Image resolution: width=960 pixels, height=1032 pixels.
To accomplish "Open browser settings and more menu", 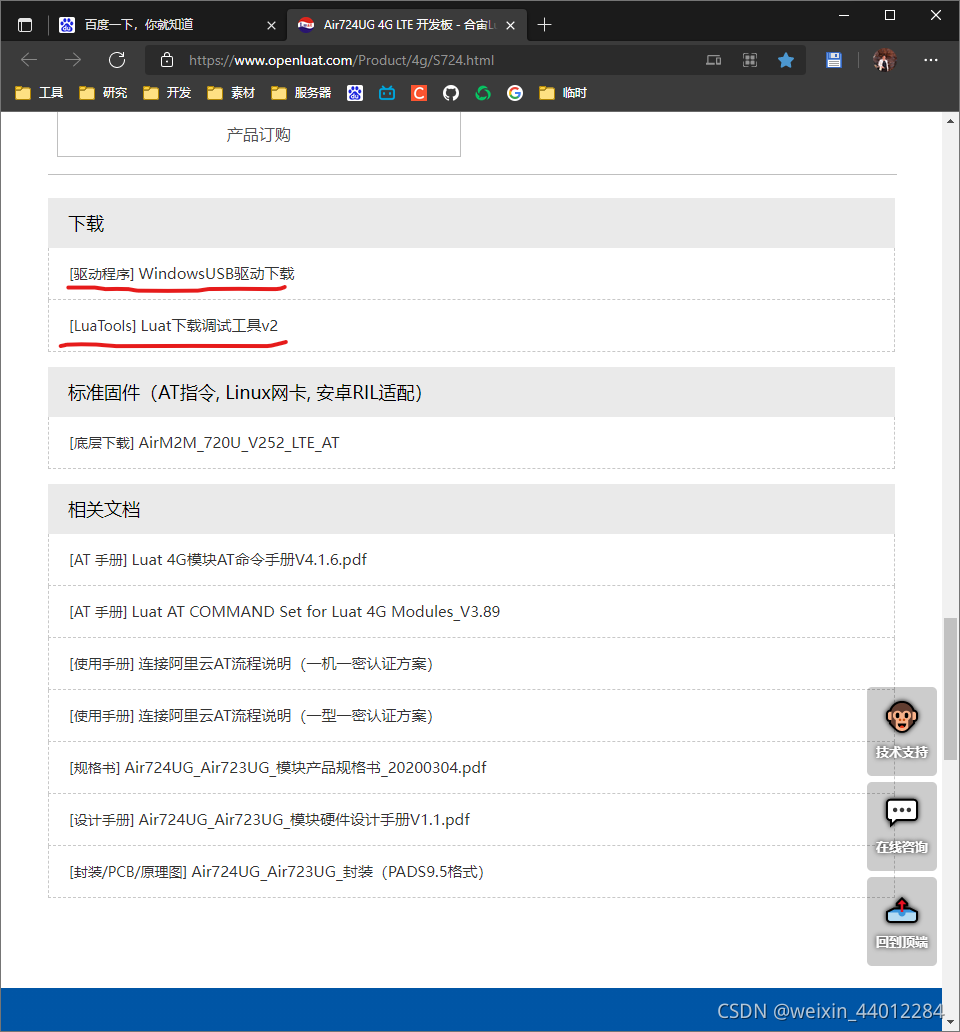I will [x=931, y=60].
